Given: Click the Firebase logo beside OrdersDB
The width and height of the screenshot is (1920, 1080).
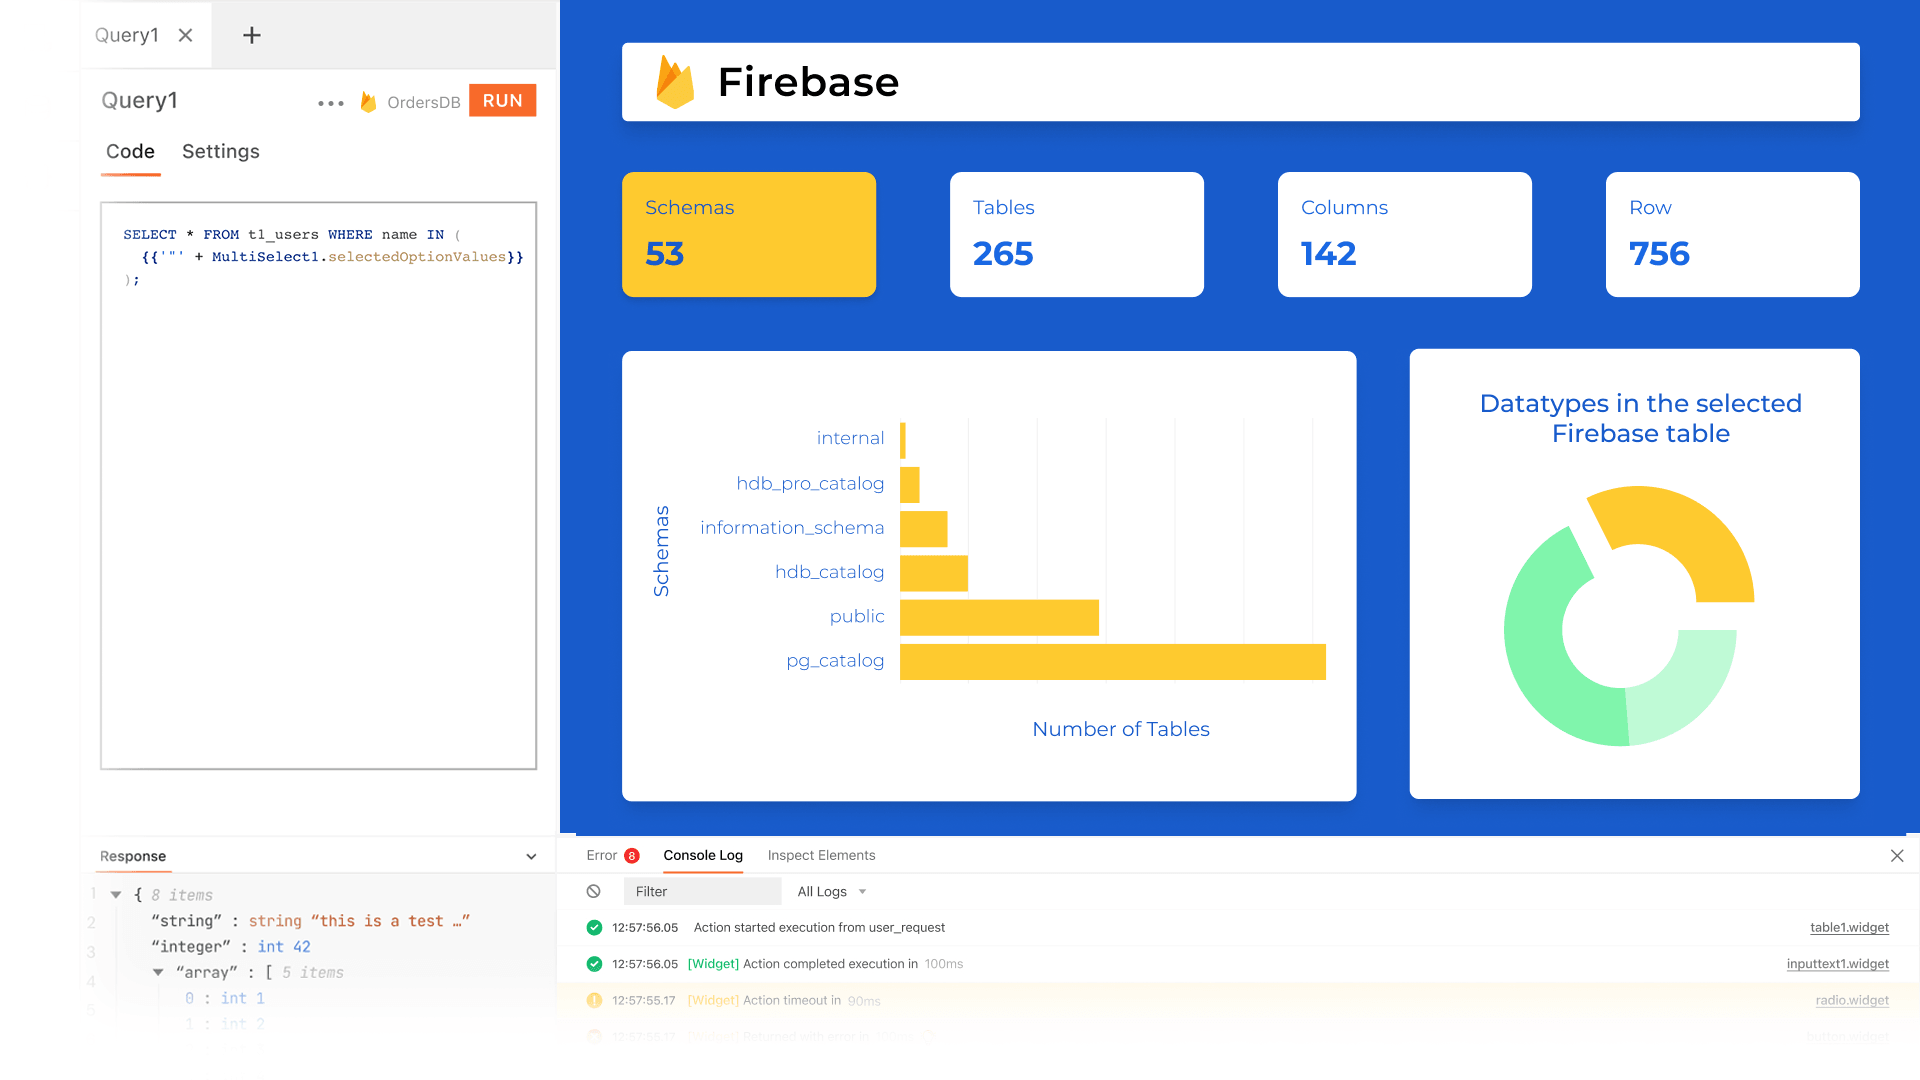Looking at the screenshot, I should (x=367, y=101).
